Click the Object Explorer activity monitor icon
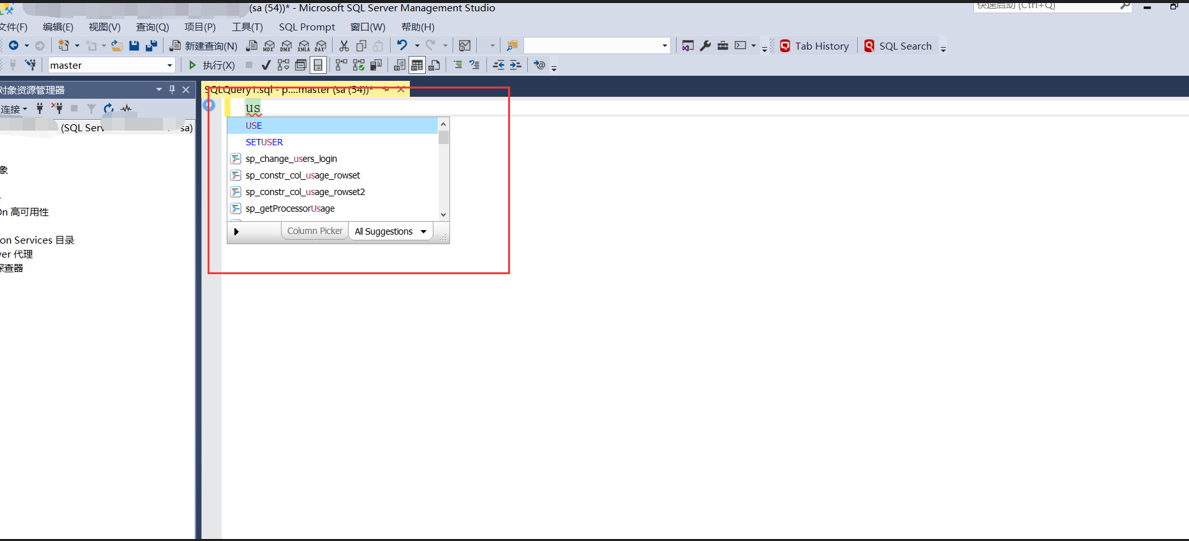The height and width of the screenshot is (541, 1189). click(x=125, y=109)
